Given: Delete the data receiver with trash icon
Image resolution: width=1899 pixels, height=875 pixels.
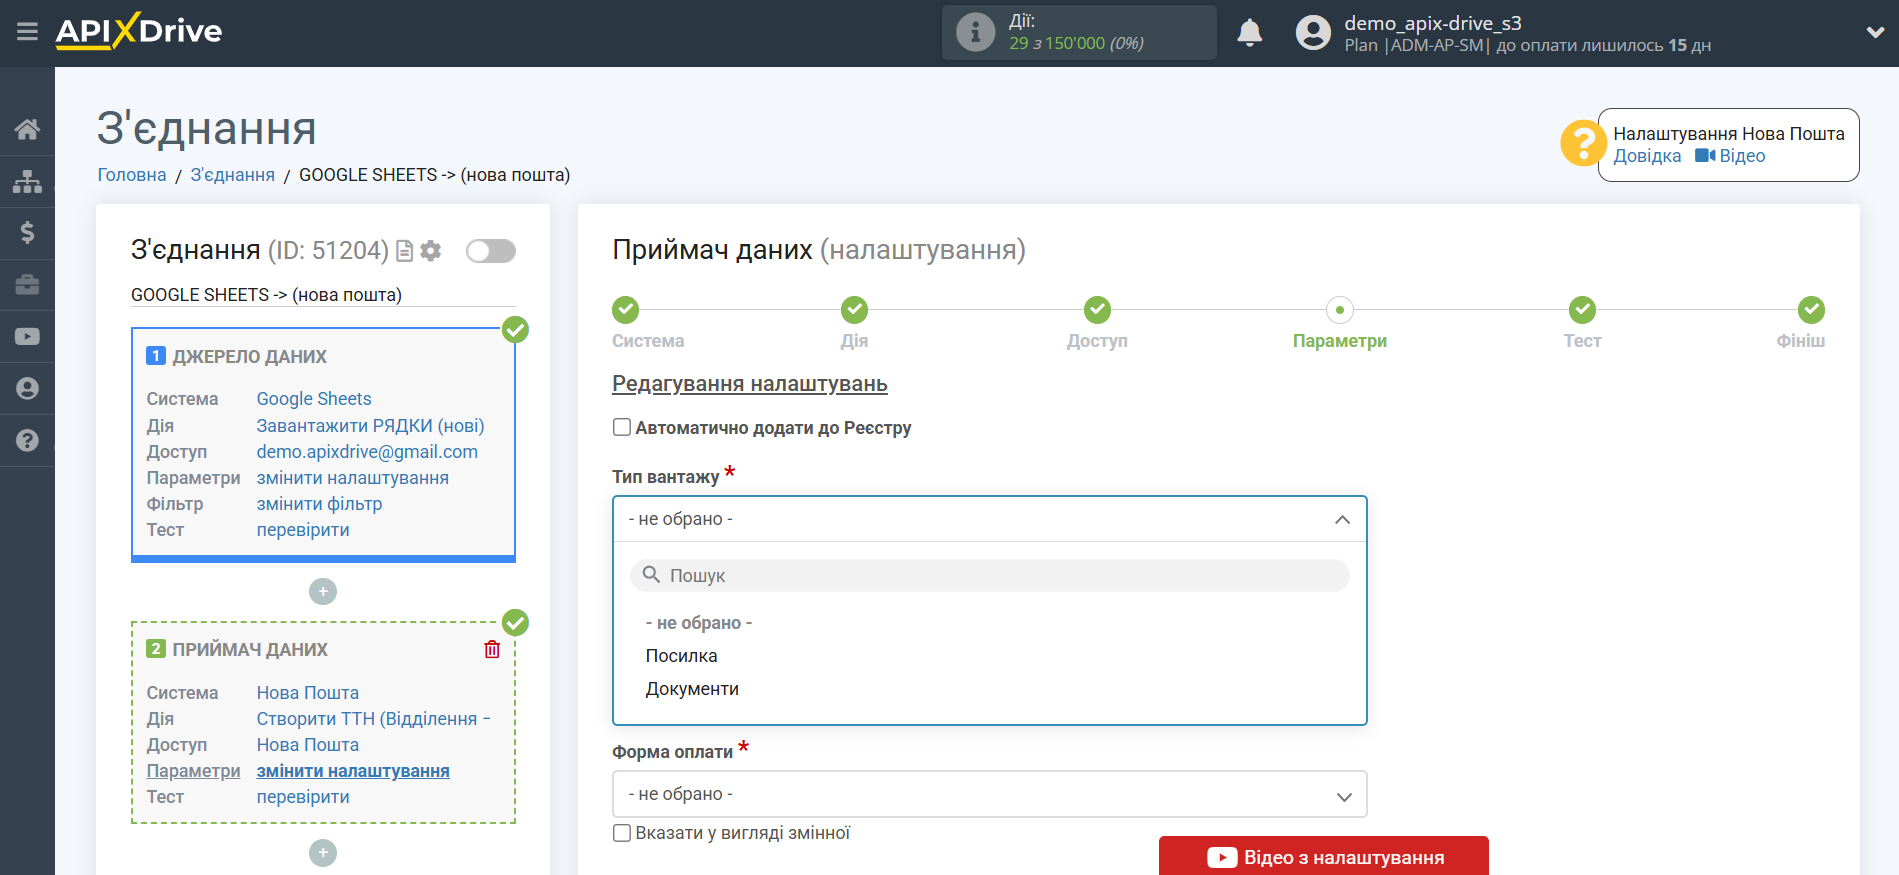Looking at the screenshot, I should [x=492, y=650].
